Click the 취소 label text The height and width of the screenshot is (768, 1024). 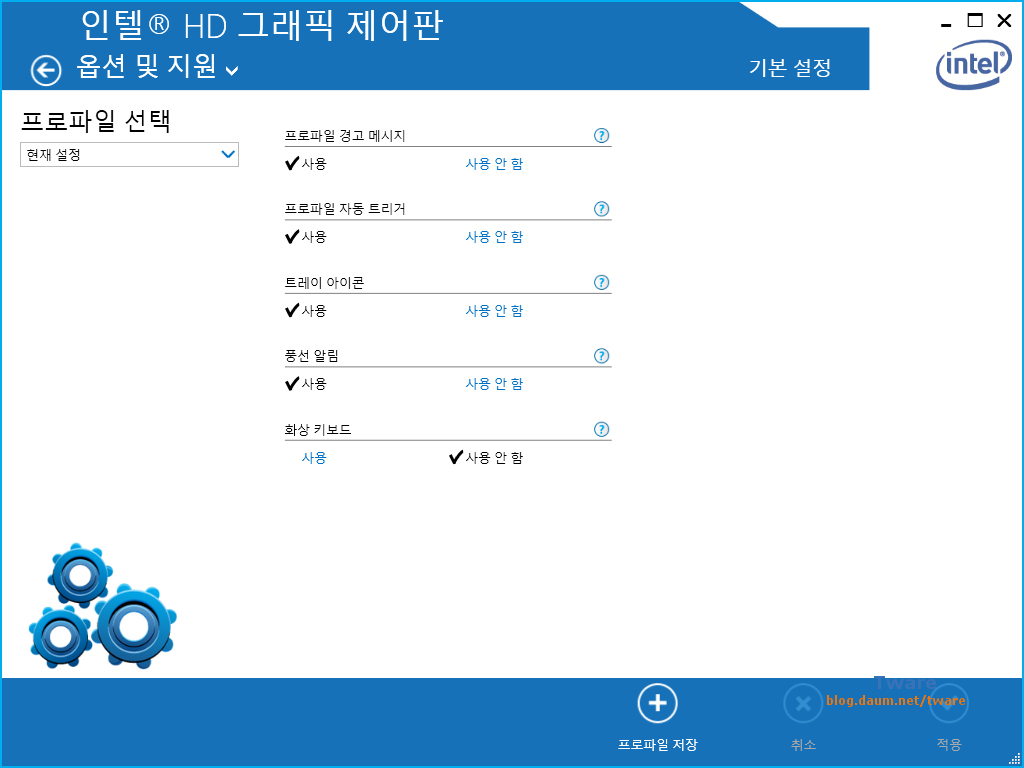pyautogui.click(x=803, y=744)
